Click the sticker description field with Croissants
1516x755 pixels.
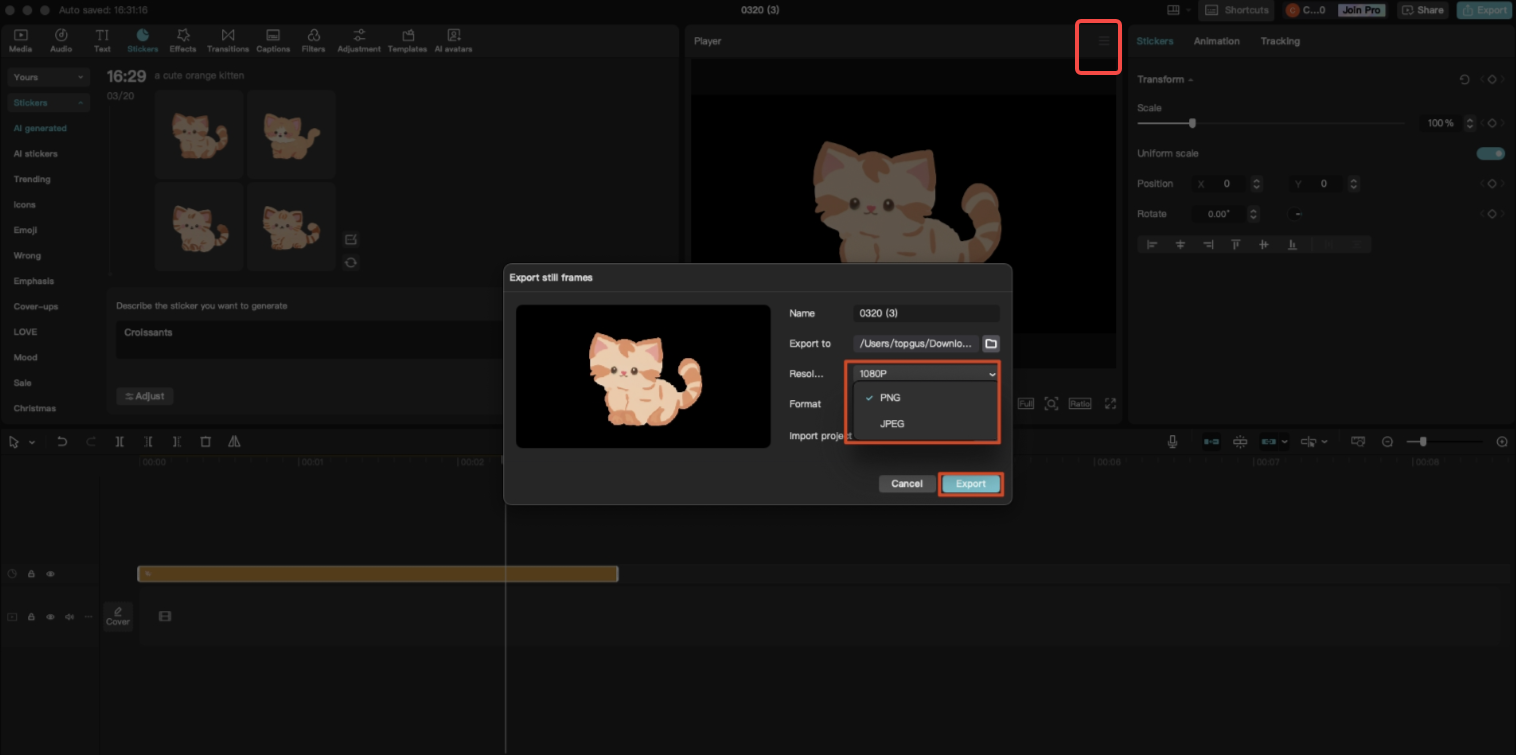pos(310,339)
